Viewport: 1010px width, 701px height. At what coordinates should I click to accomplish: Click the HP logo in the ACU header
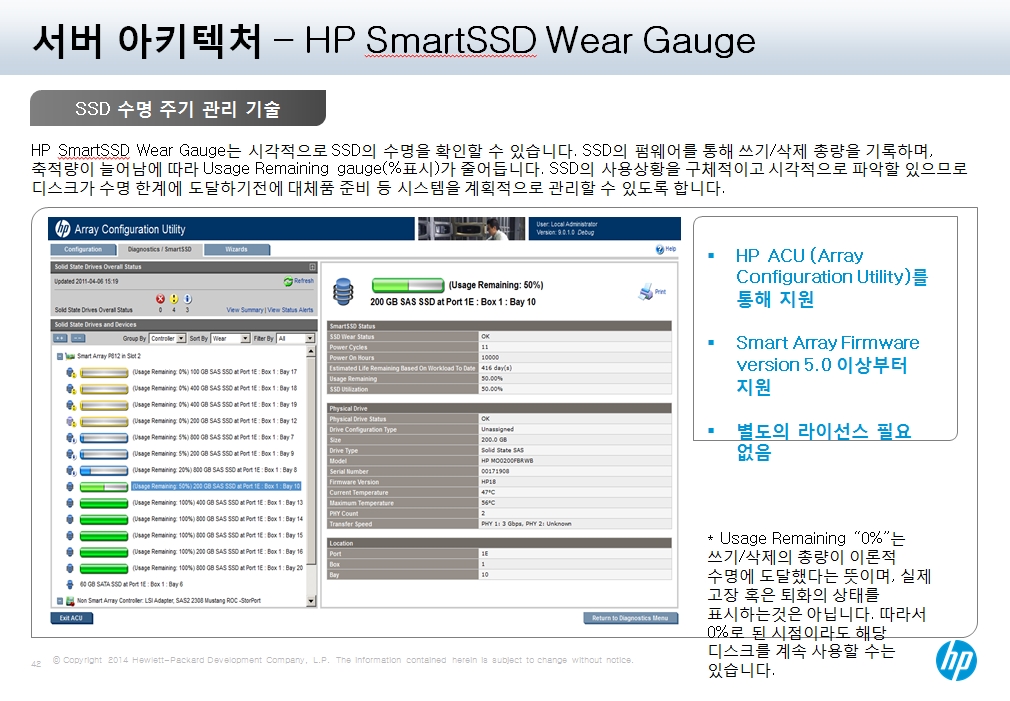[62, 229]
